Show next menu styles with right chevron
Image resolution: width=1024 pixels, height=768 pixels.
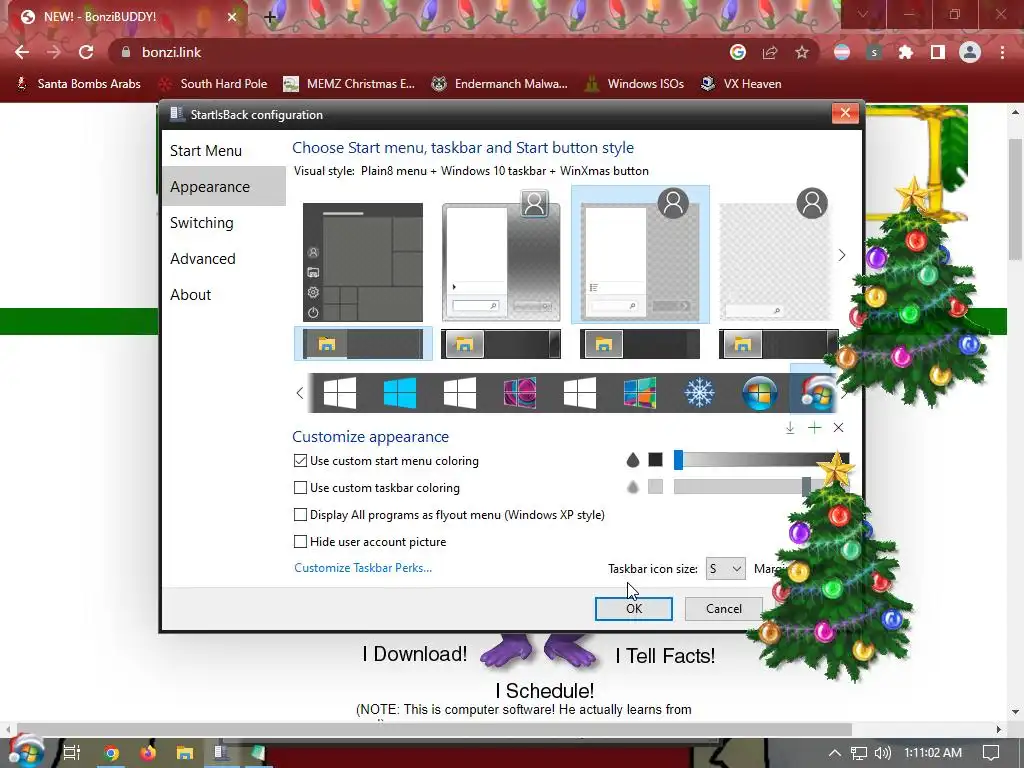[x=842, y=255]
